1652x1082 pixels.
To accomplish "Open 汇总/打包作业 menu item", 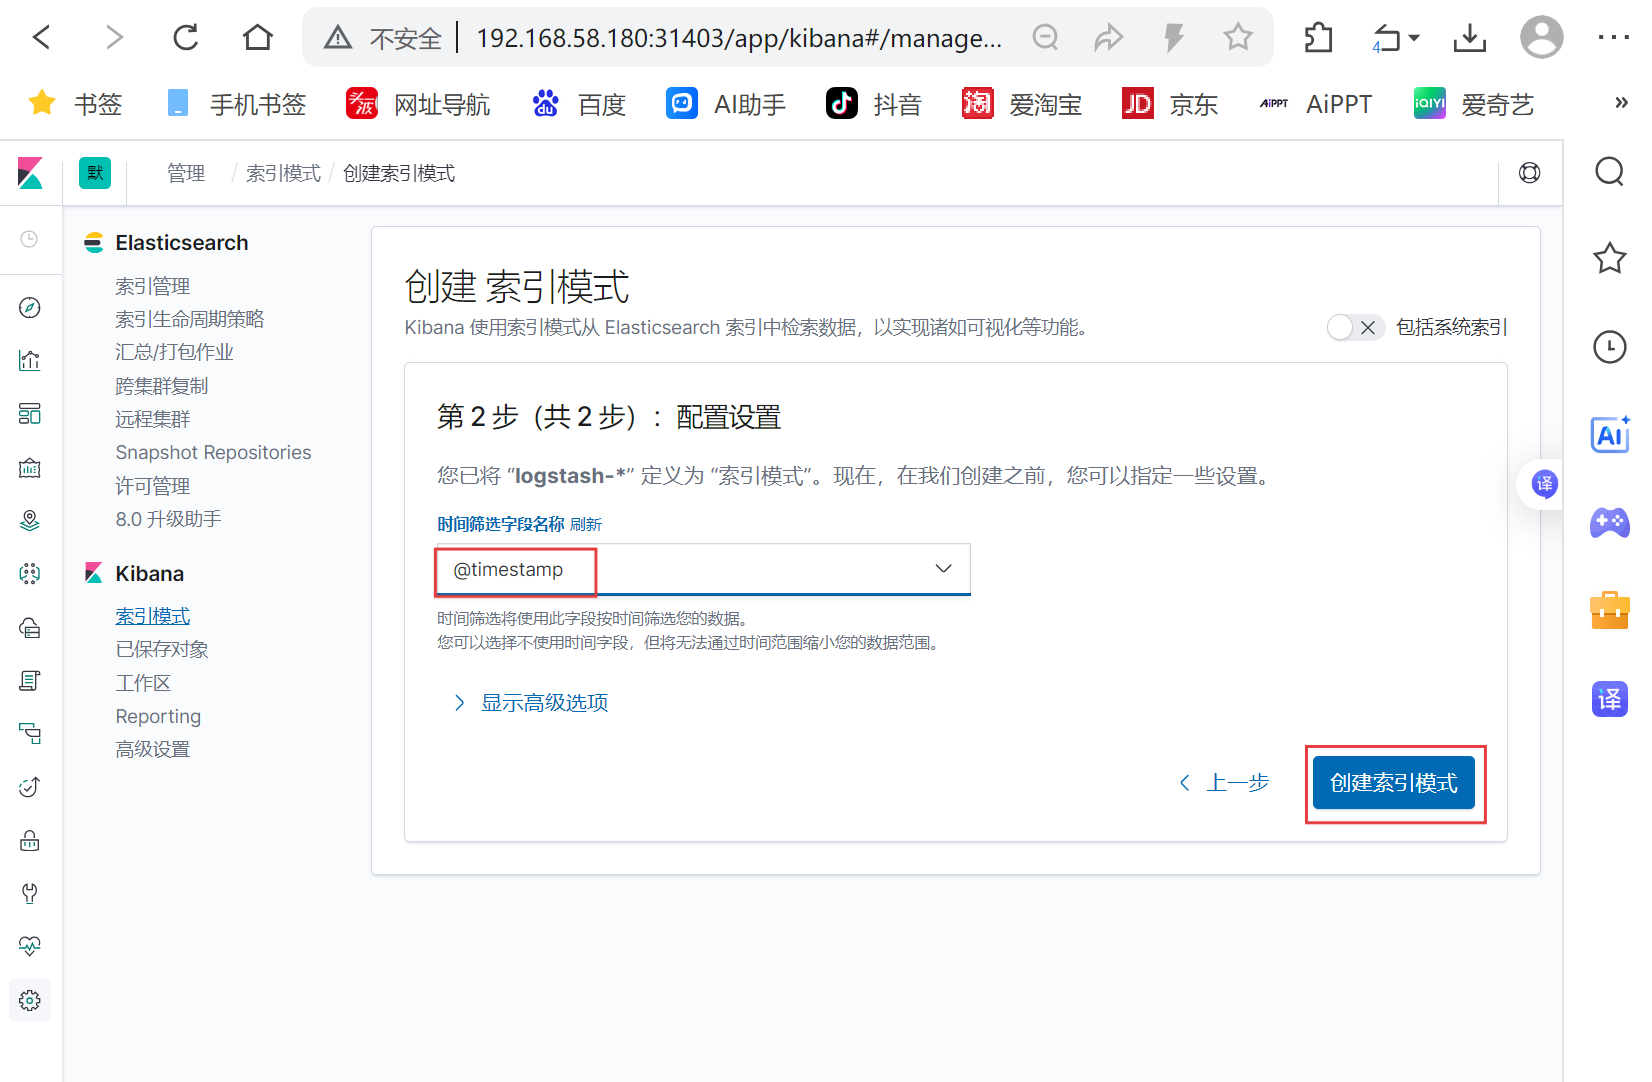I will tap(174, 352).
